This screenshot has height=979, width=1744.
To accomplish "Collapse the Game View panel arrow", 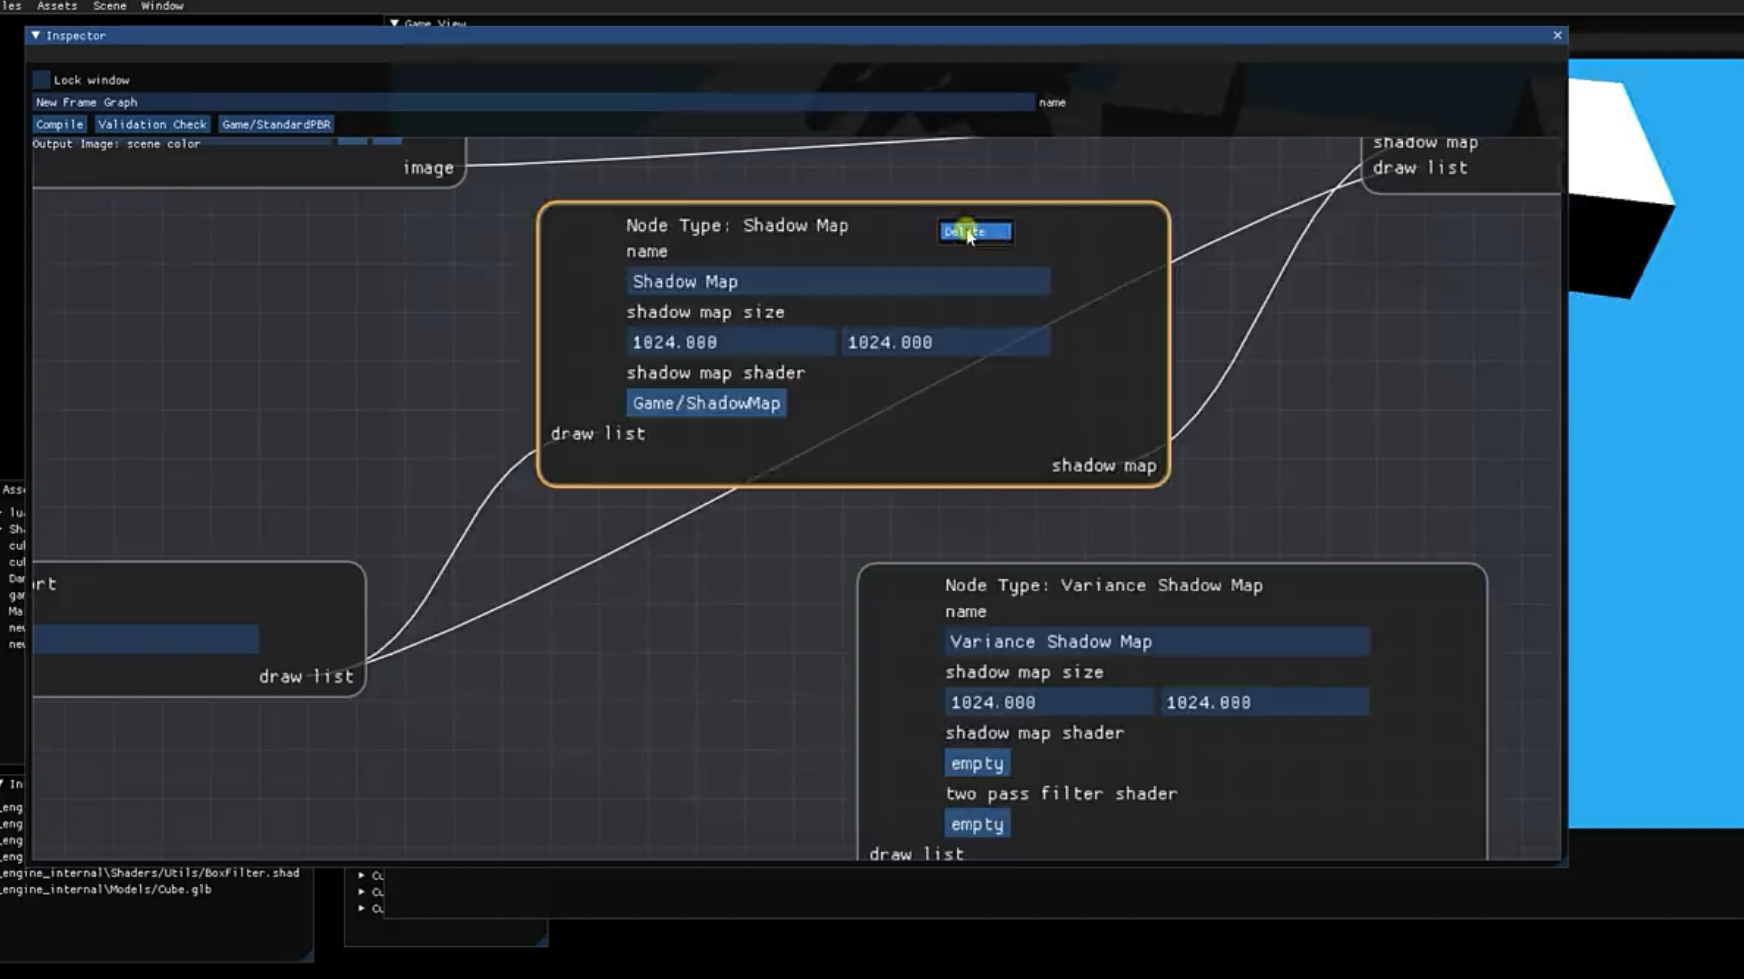I will coord(395,23).
